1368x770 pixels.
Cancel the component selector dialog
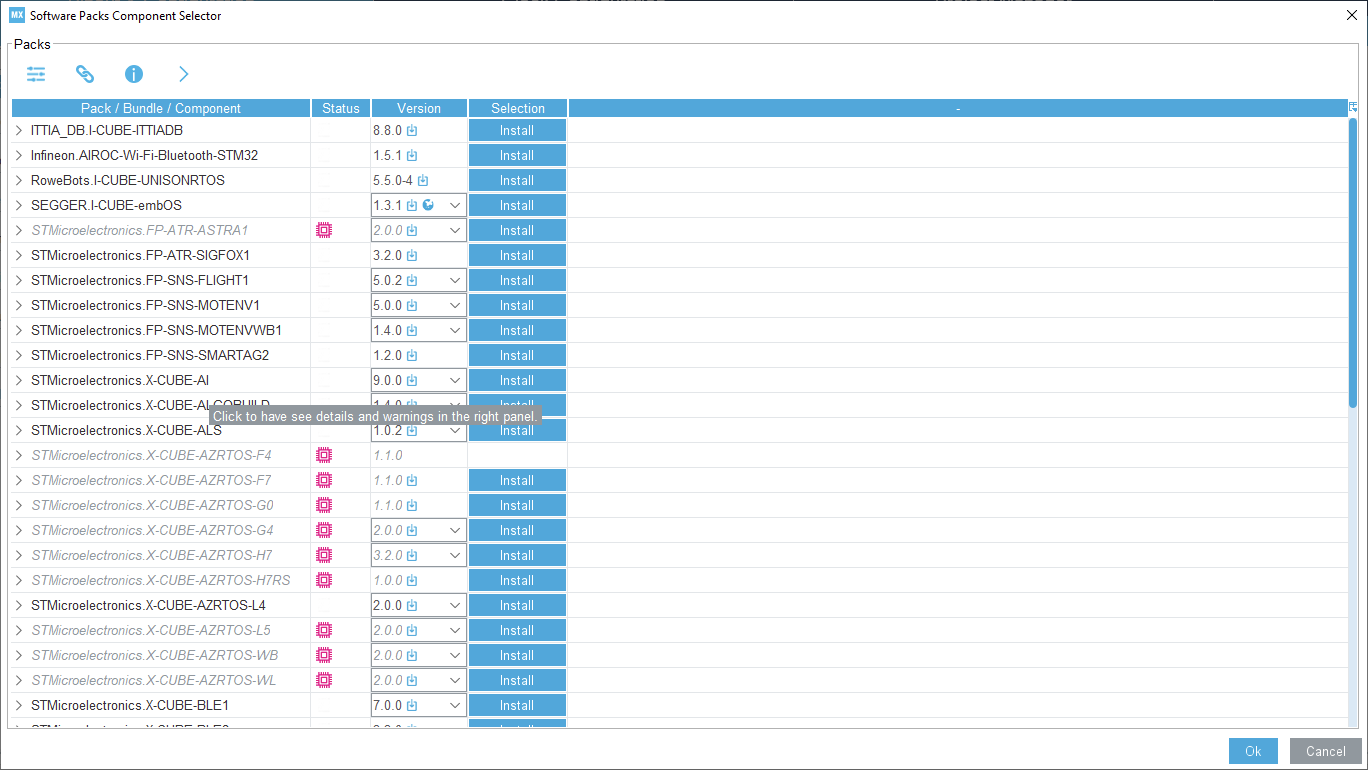1325,750
